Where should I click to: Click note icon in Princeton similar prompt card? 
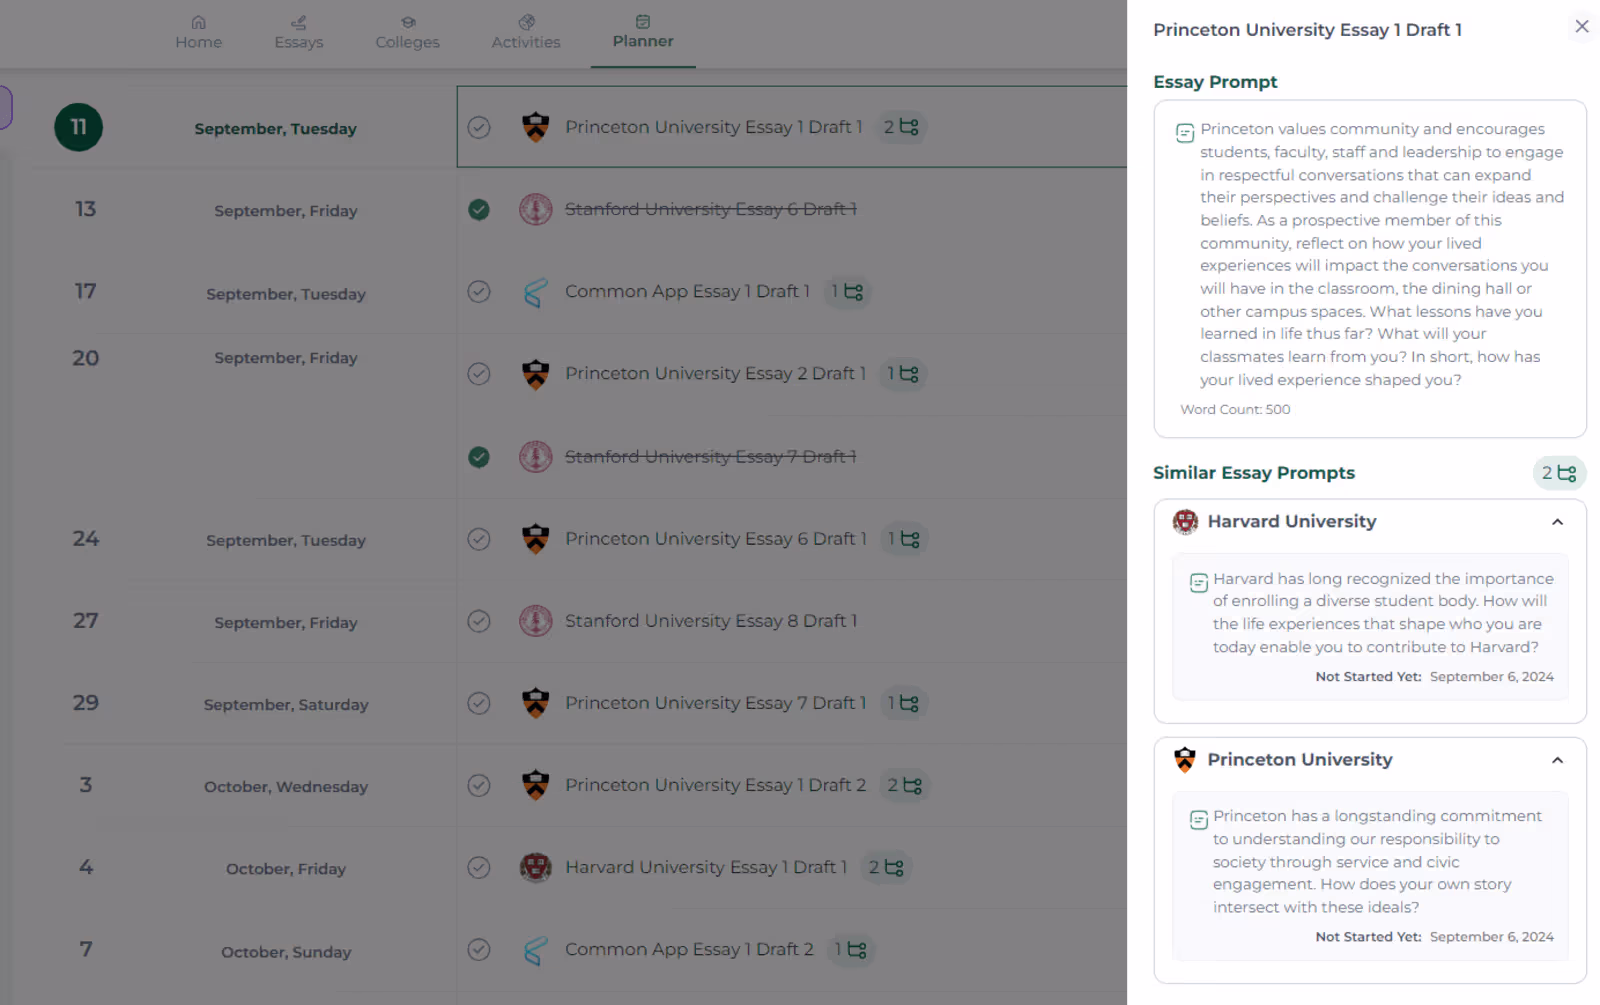1198,821
